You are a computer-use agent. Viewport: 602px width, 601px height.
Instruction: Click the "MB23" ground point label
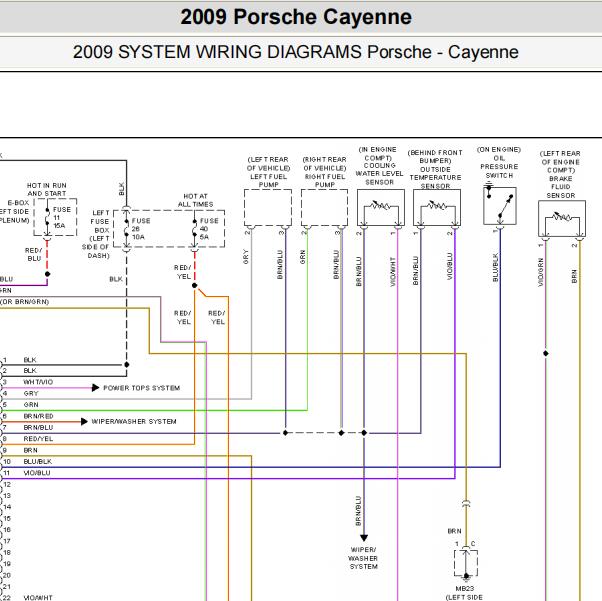pyautogui.click(x=465, y=588)
